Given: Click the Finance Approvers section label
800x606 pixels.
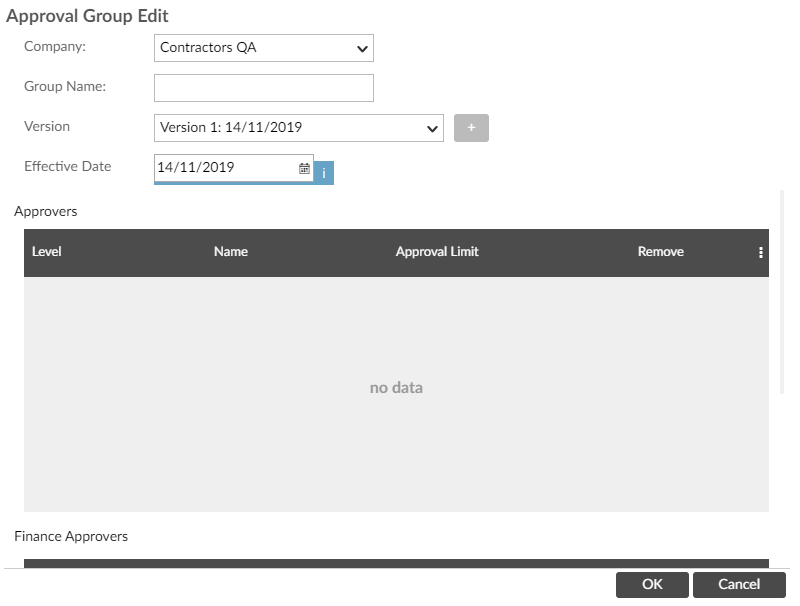Looking at the screenshot, I should tap(71, 537).
